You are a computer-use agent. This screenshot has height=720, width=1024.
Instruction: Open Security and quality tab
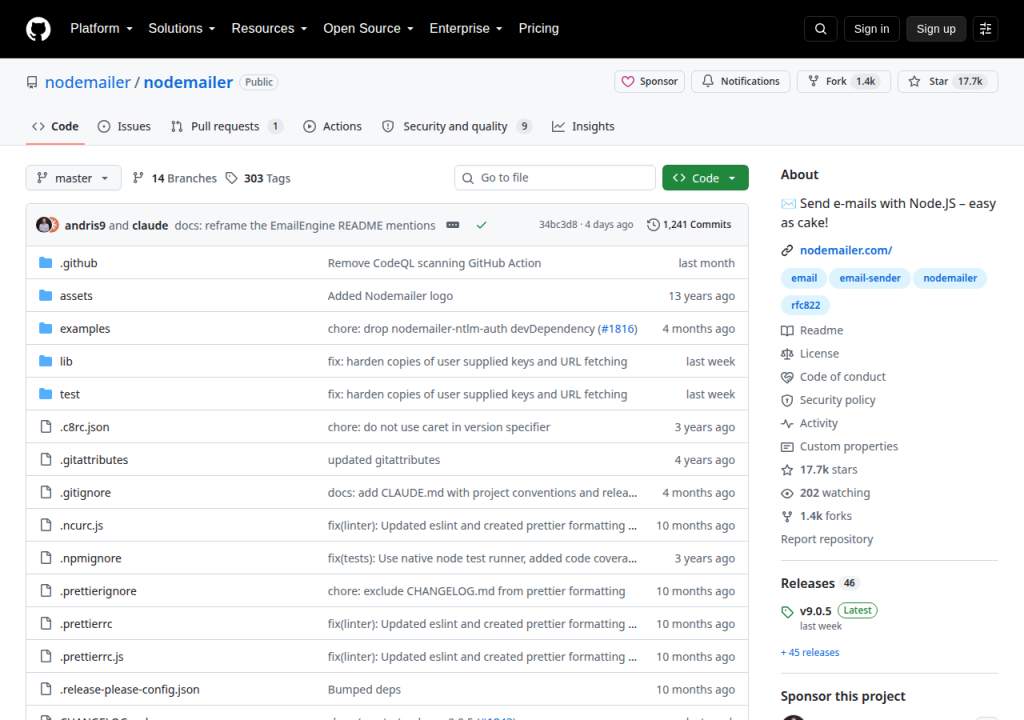click(x=456, y=127)
